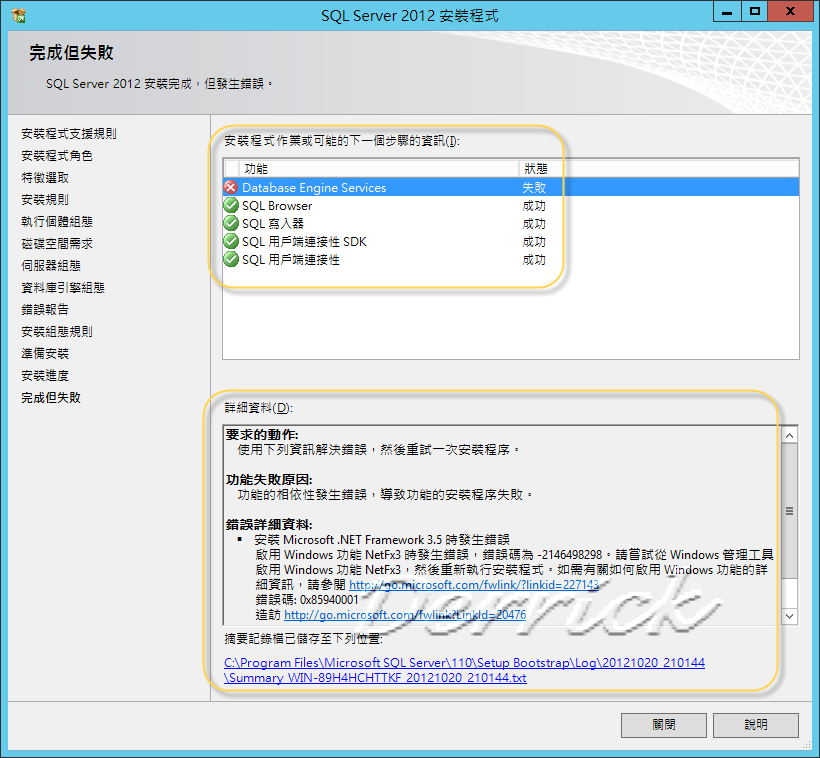The image size is (820, 758).
Task: Click the 狀態 column header
Action: click(535, 167)
